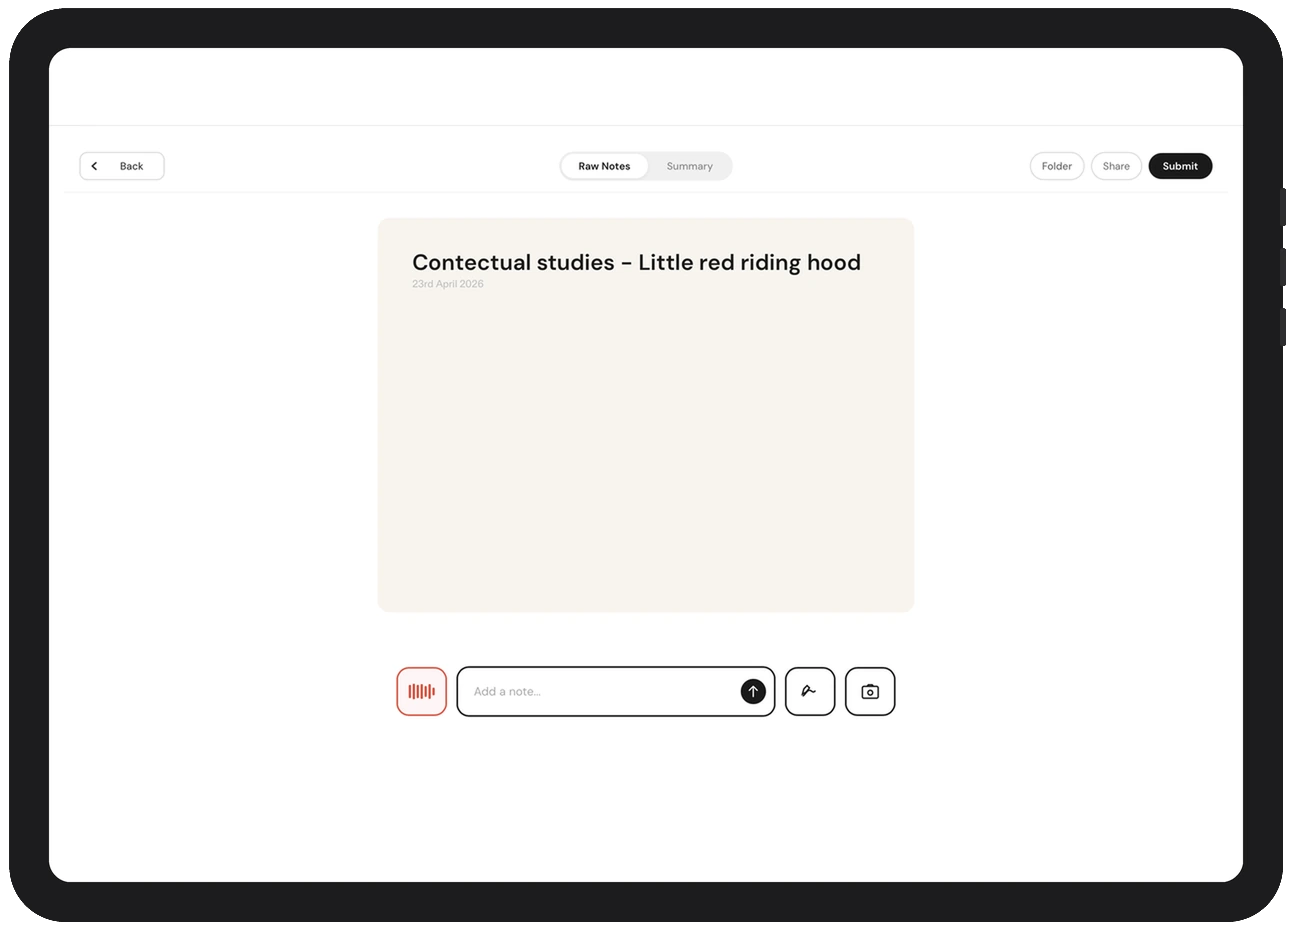The image size is (1295, 931).
Task: Click the Share button
Action: pyautogui.click(x=1116, y=166)
